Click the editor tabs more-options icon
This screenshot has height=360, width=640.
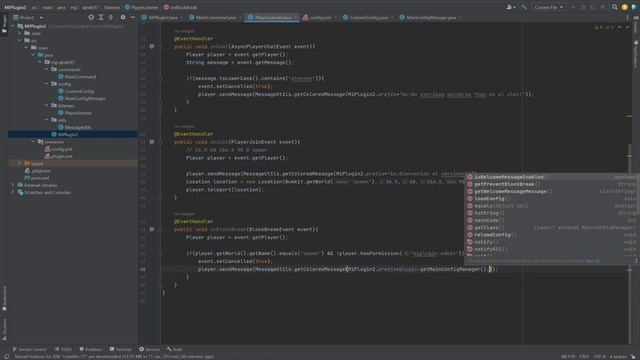[x=627, y=18]
